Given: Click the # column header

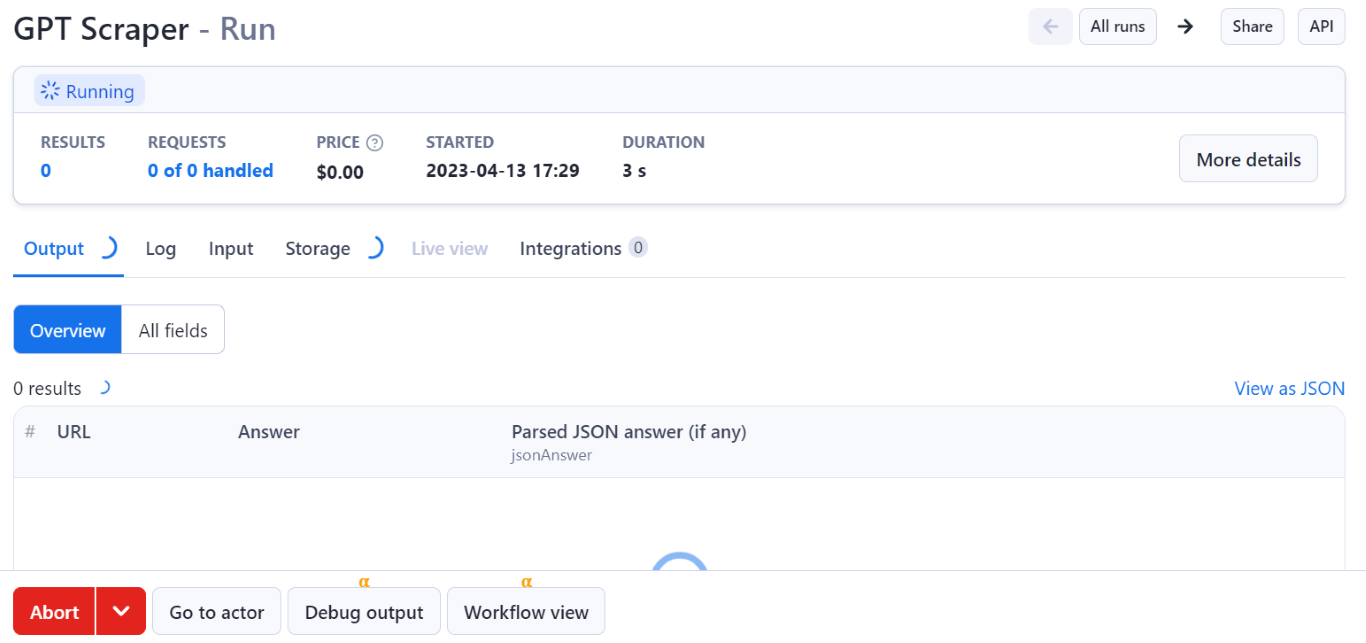Looking at the screenshot, I should [30, 432].
